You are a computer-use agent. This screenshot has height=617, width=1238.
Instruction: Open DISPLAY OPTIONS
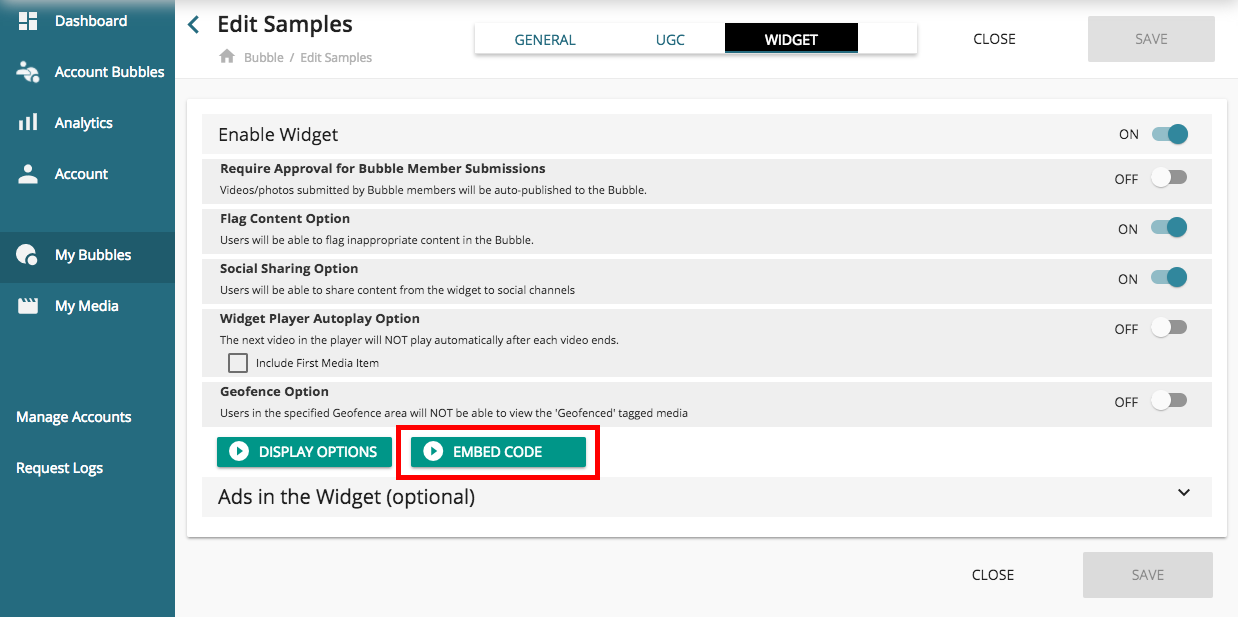click(x=304, y=452)
